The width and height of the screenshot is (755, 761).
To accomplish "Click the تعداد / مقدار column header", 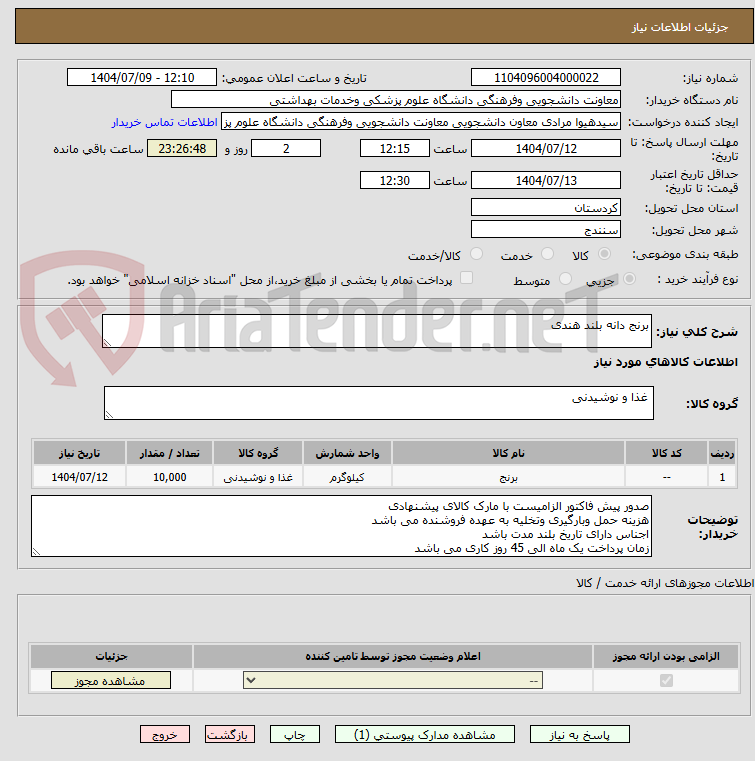I will [x=169, y=453].
